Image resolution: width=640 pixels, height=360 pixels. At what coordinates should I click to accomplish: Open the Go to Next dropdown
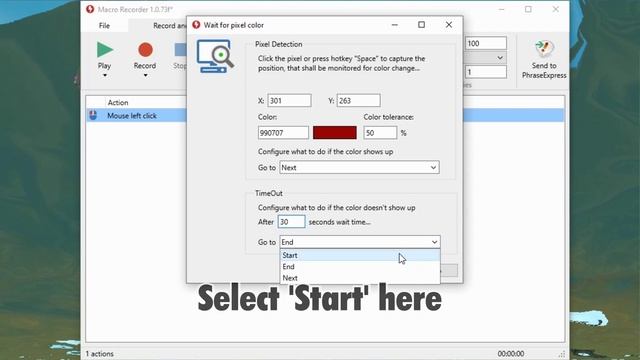pos(359,167)
